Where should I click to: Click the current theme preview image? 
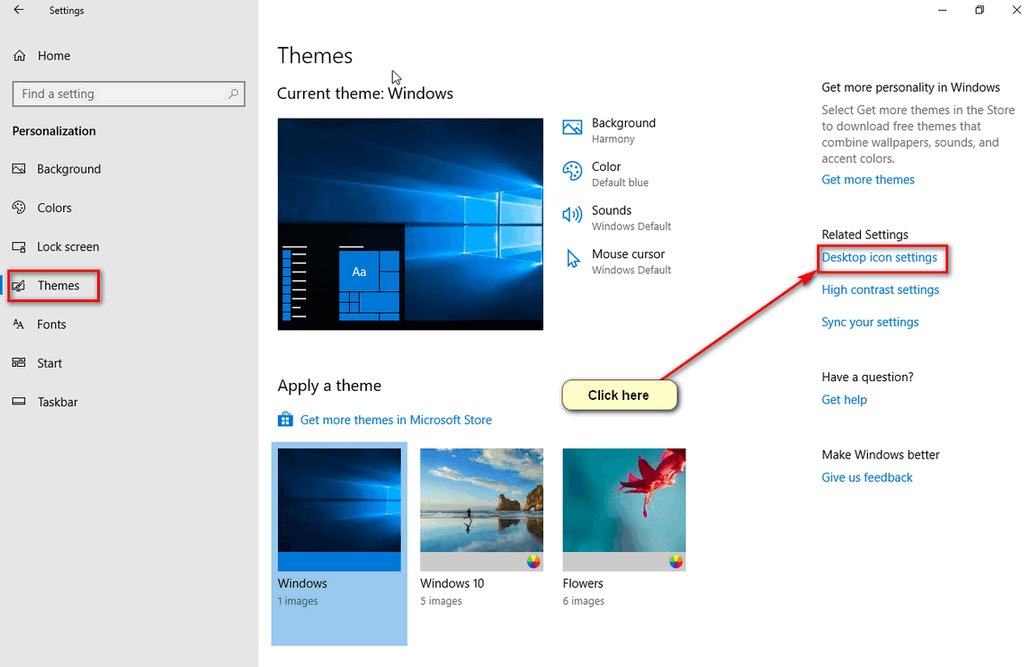[411, 224]
